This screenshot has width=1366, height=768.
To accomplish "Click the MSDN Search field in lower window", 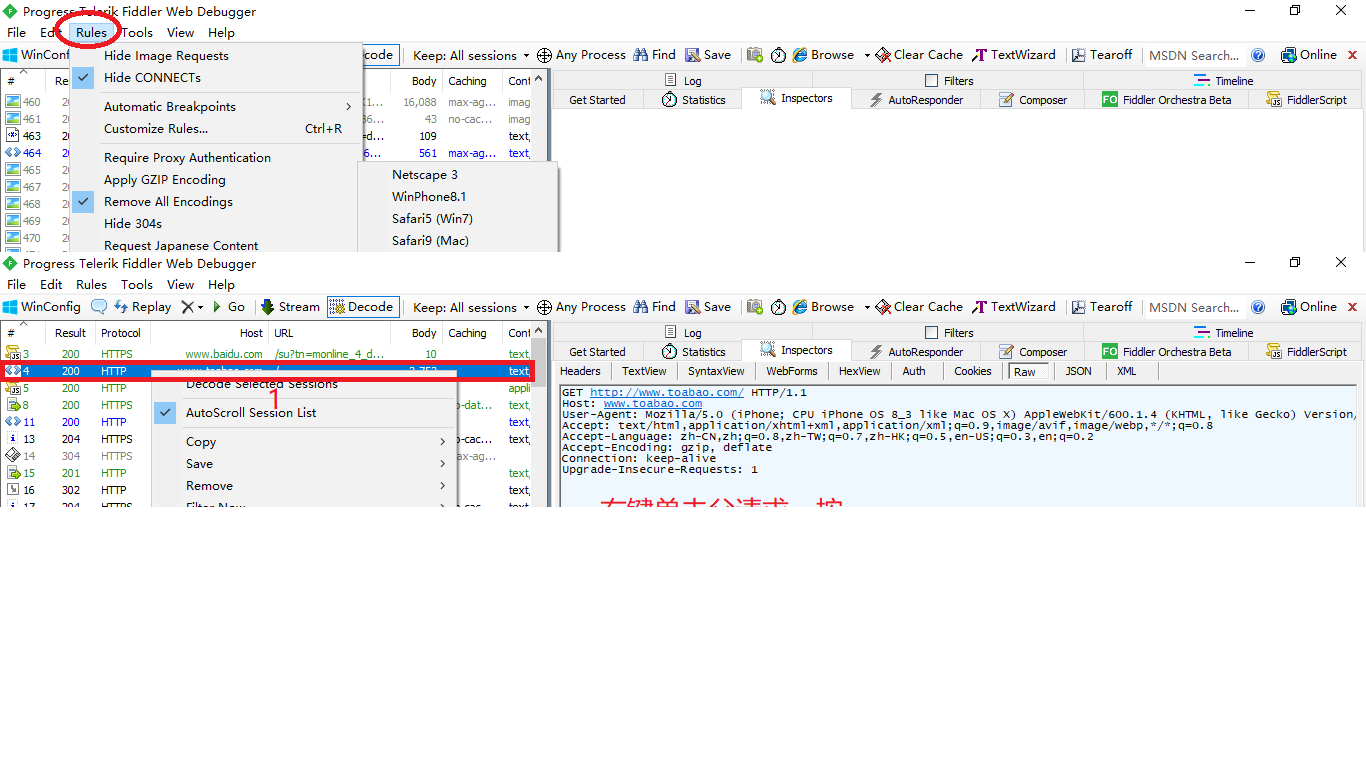I will (x=1194, y=307).
